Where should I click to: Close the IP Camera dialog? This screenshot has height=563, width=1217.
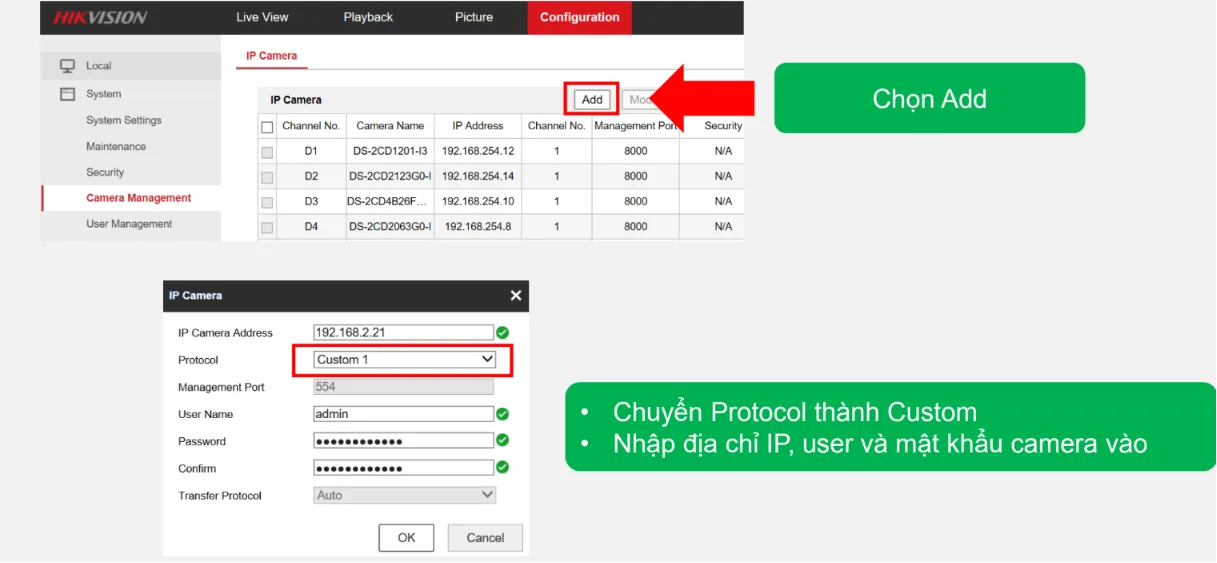[516, 296]
